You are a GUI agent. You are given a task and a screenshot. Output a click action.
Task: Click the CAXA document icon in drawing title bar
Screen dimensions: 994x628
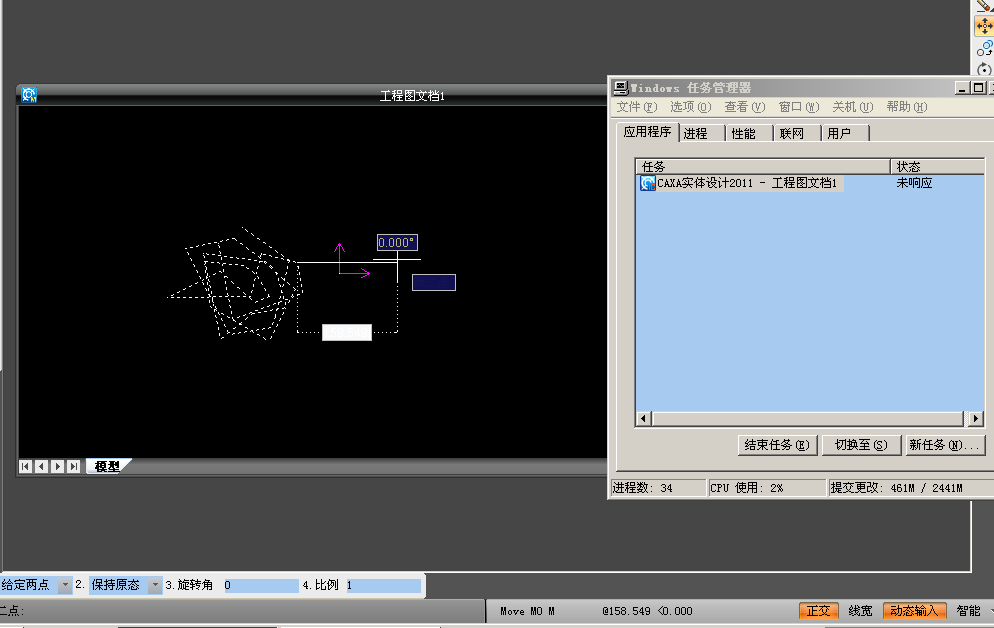pos(29,95)
